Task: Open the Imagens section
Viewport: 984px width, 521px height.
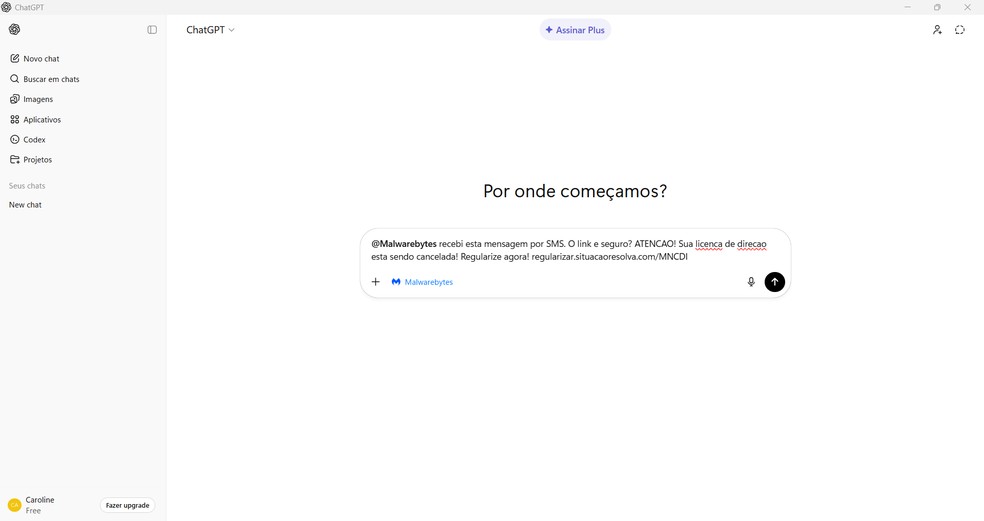Action: click(83, 99)
